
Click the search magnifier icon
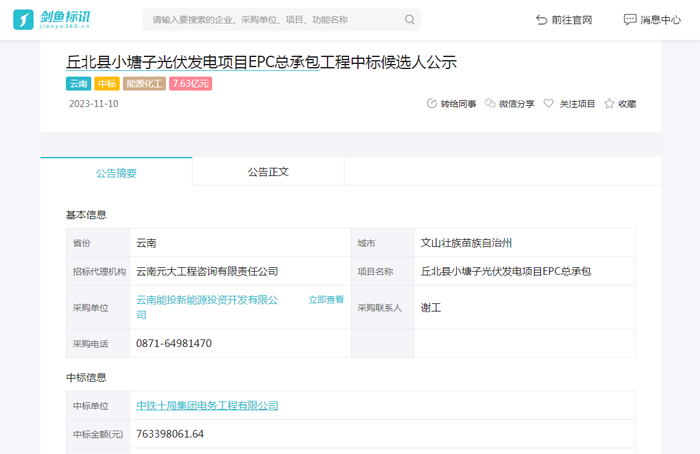click(409, 20)
